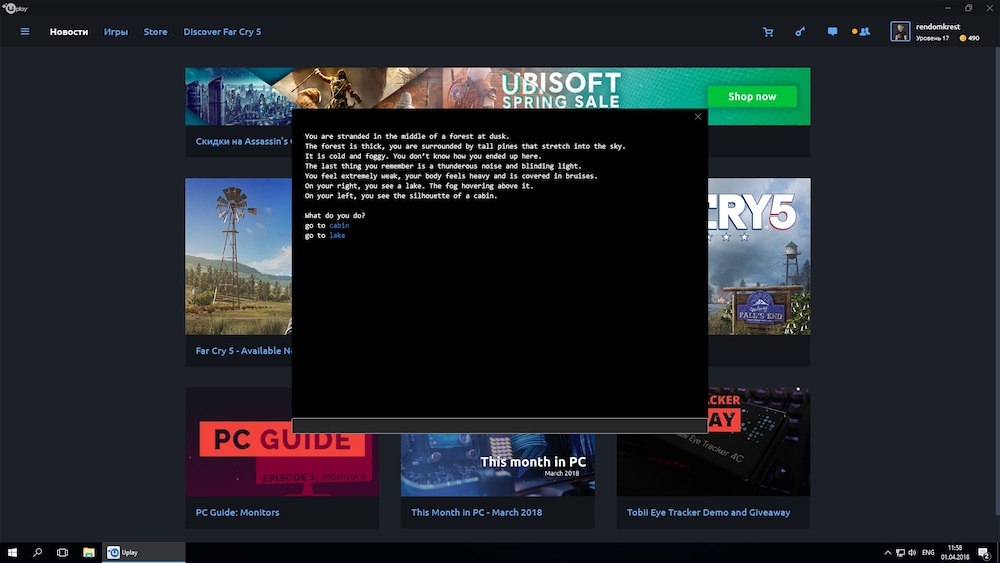Open the Discover Far Cry 5 tab

222,32
